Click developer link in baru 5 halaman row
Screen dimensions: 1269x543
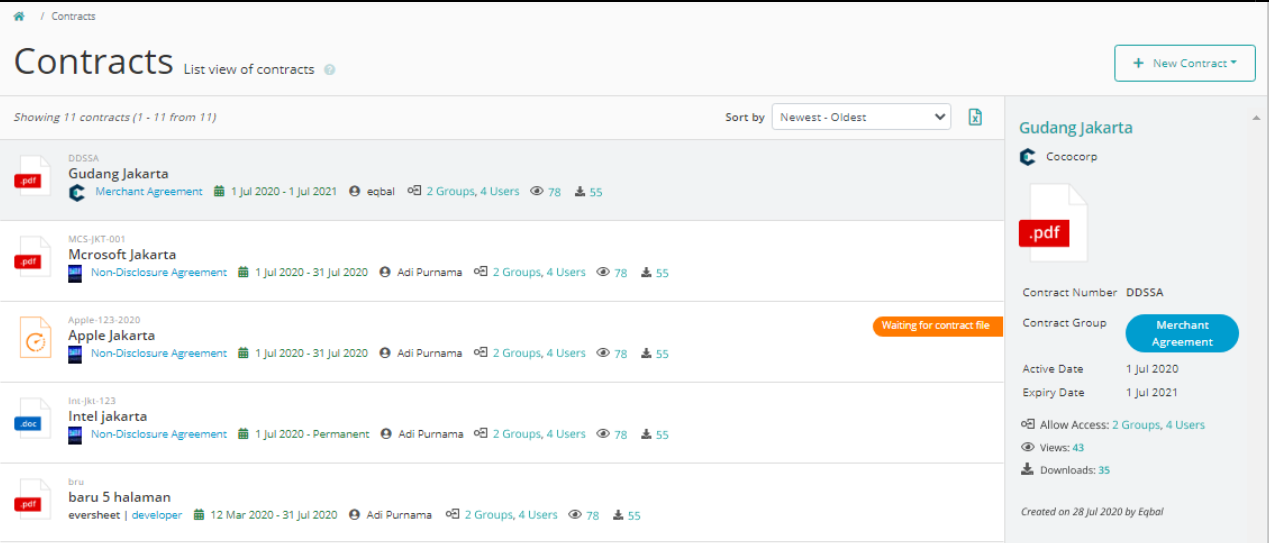(x=157, y=516)
